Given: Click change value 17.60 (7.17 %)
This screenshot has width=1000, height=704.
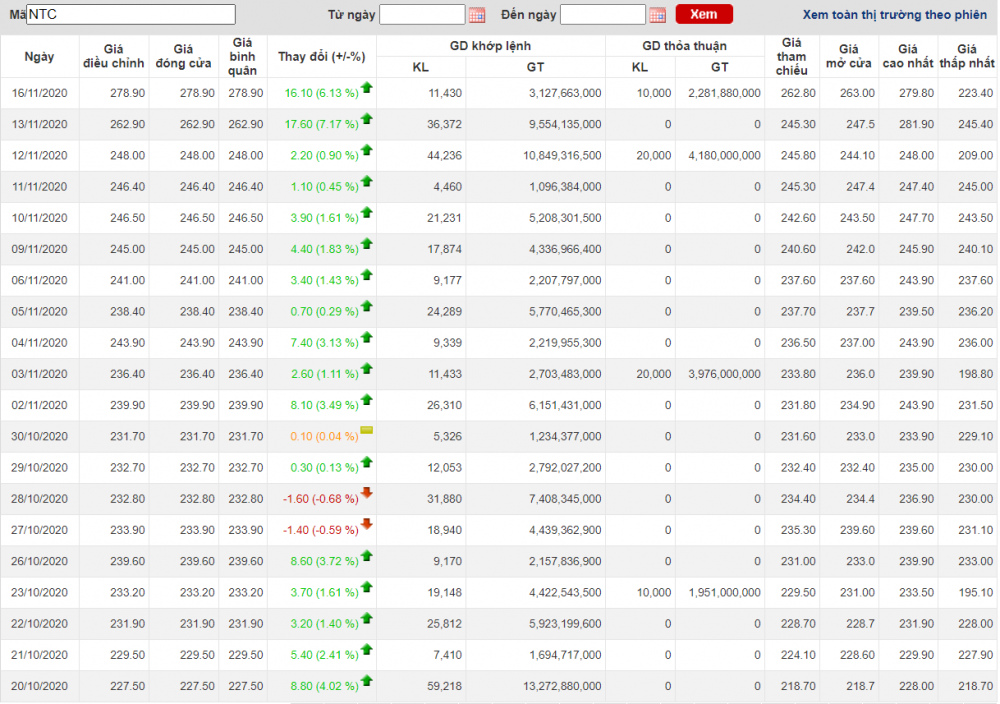Looking at the screenshot, I should pos(321,124).
